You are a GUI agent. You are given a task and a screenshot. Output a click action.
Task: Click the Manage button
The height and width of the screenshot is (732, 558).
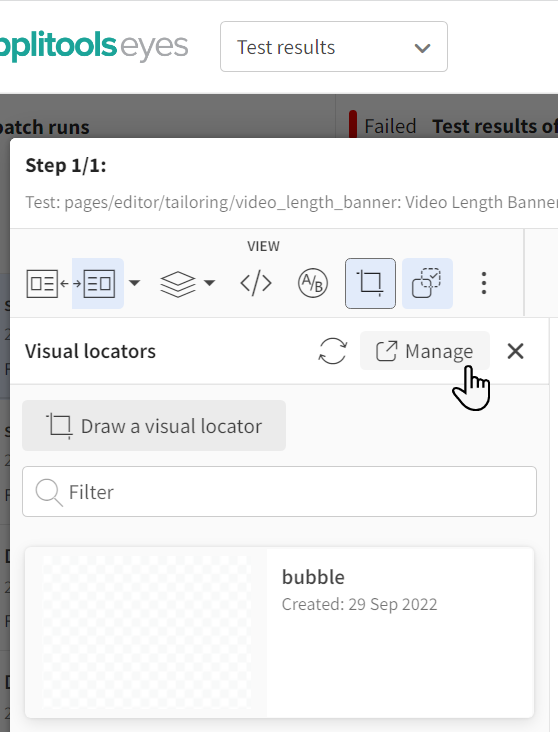(425, 351)
